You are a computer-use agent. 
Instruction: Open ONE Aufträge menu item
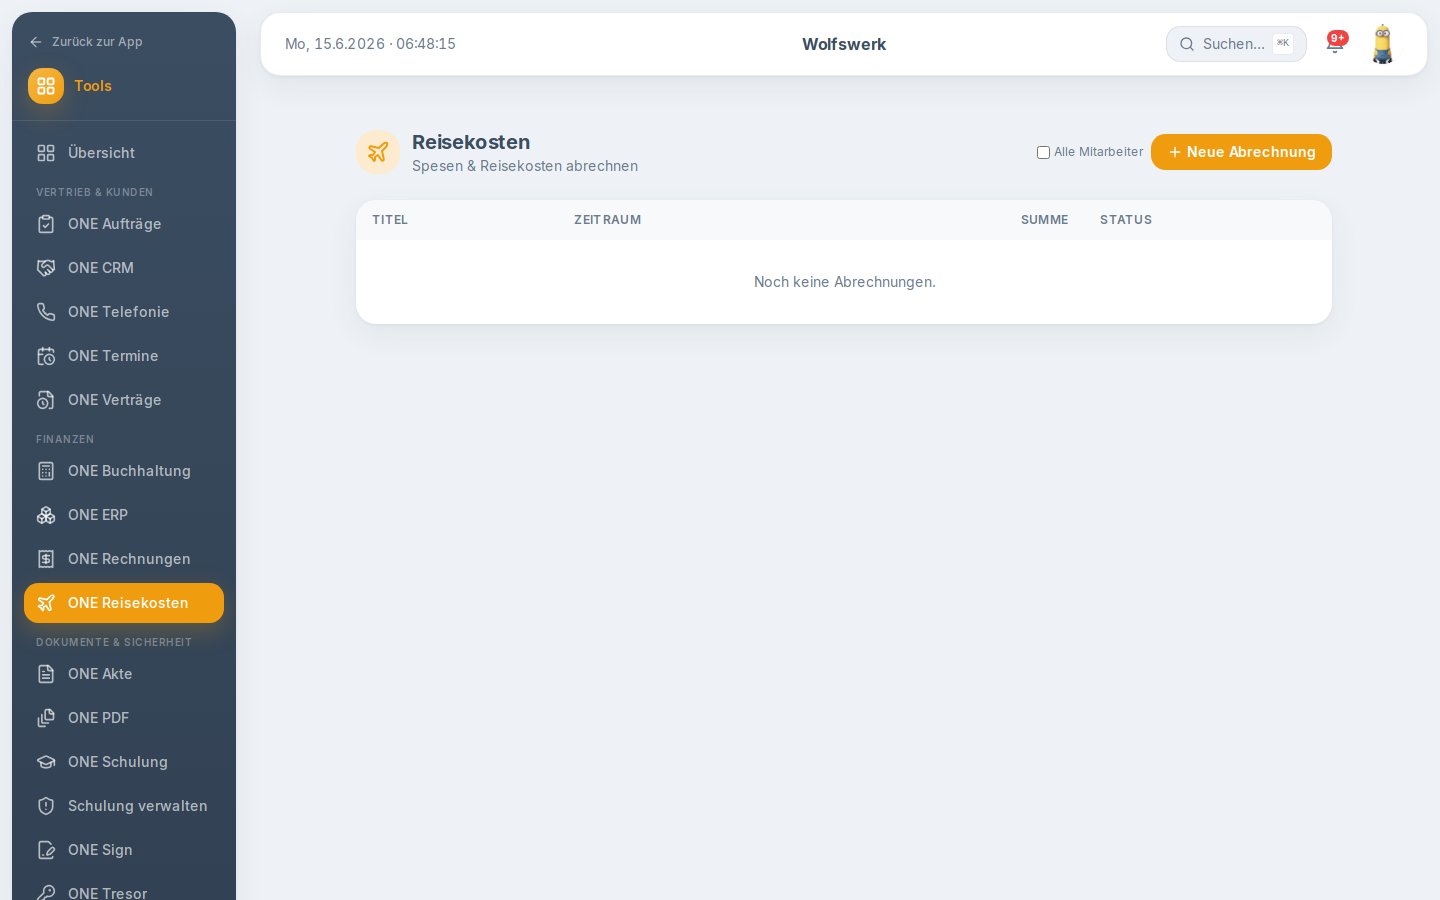click(124, 224)
